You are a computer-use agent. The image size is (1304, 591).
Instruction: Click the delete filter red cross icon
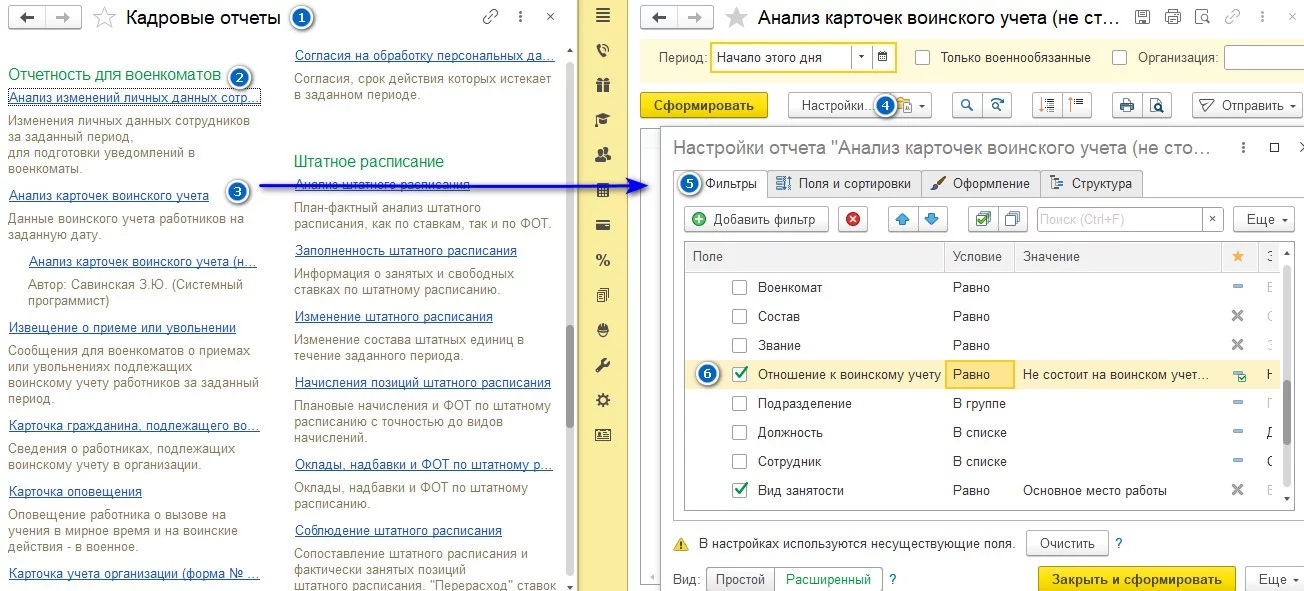pyautogui.click(x=853, y=218)
